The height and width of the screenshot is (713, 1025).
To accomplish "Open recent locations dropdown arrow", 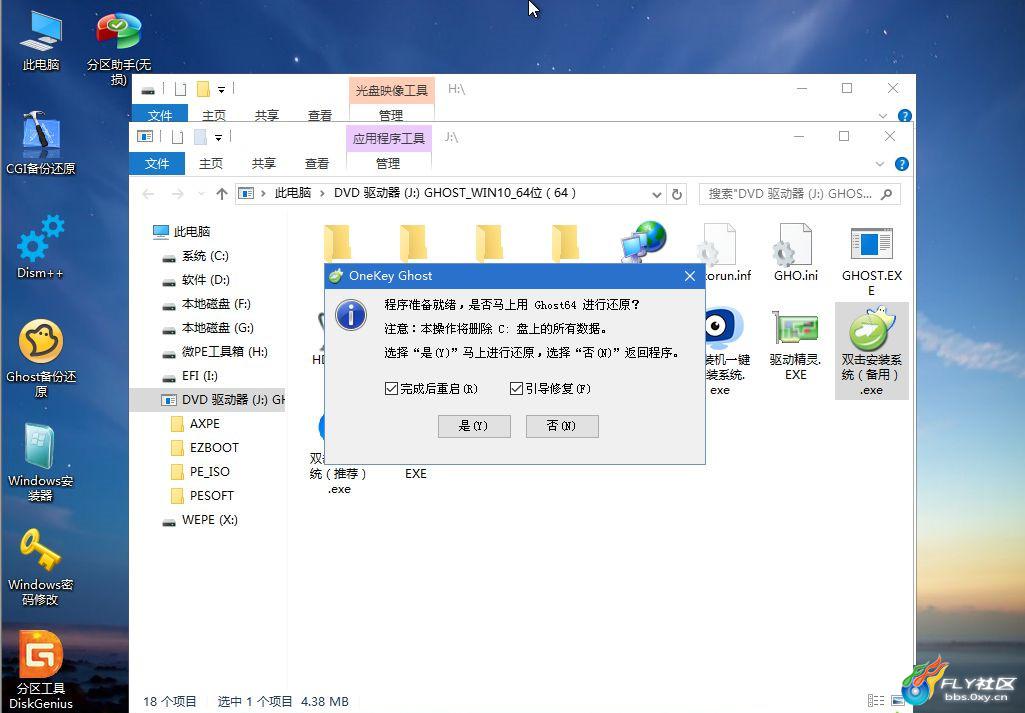I will click(x=201, y=194).
